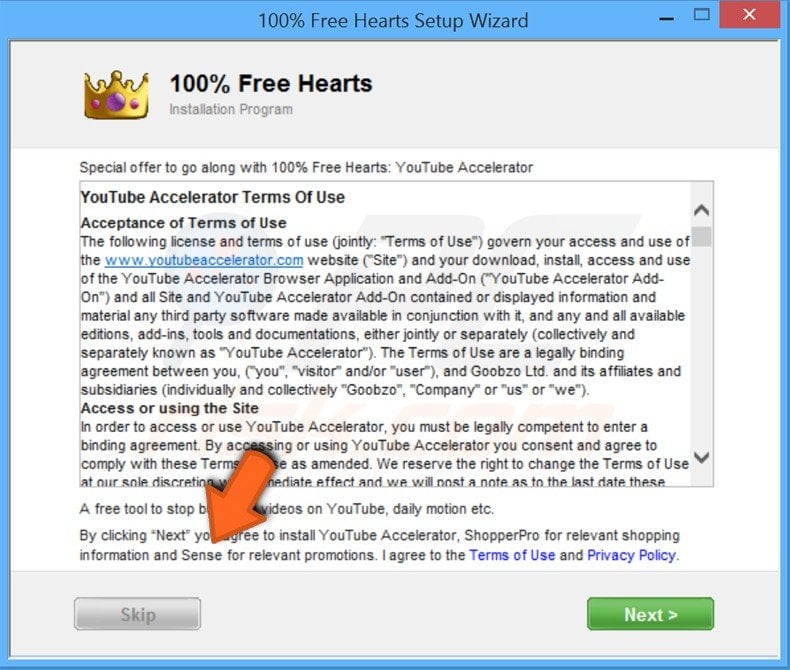Minimize the Setup Wizard window
The width and height of the screenshot is (790, 670).
pos(666,19)
